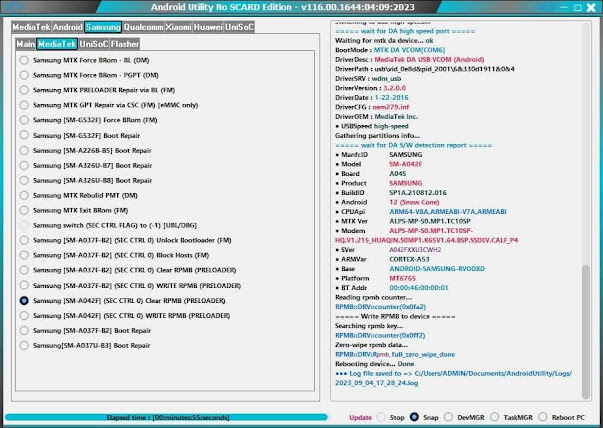
Task: Select the Stop radio option
Action: tap(381, 417)
